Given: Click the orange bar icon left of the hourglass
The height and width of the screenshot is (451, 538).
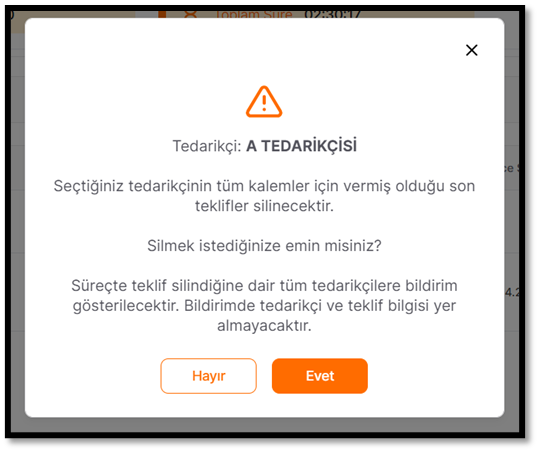Looking at the screenshot, I should (162, 14).
